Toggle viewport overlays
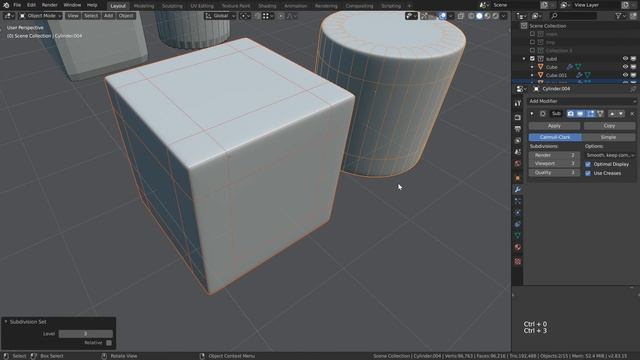 pos(442,16)
